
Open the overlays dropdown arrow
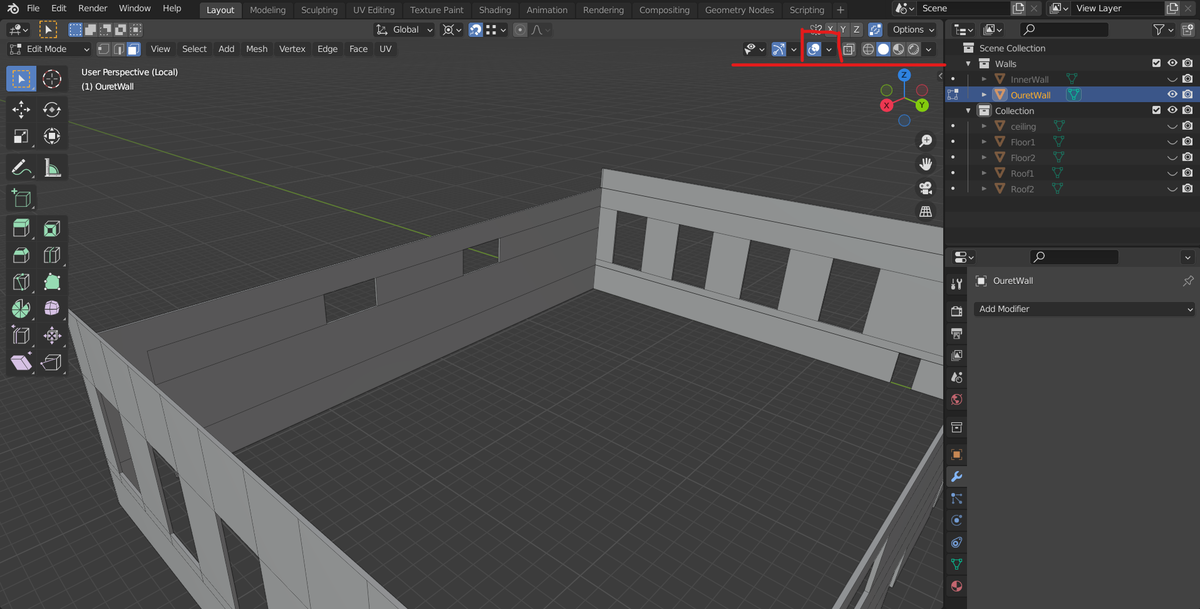(829, 49)
